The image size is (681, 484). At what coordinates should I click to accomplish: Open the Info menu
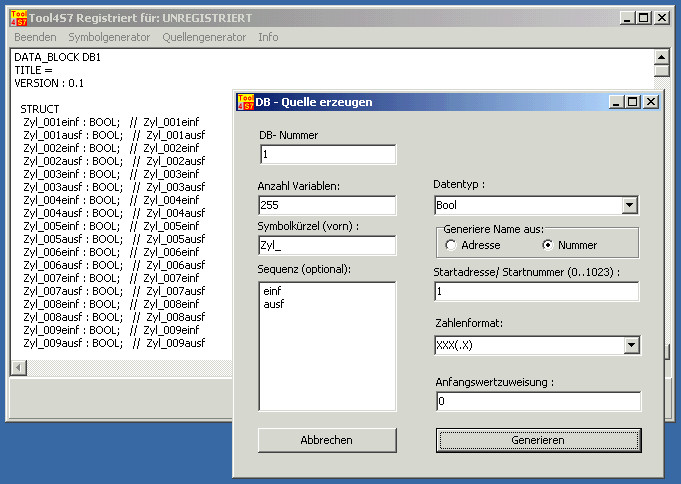point(268,37)
